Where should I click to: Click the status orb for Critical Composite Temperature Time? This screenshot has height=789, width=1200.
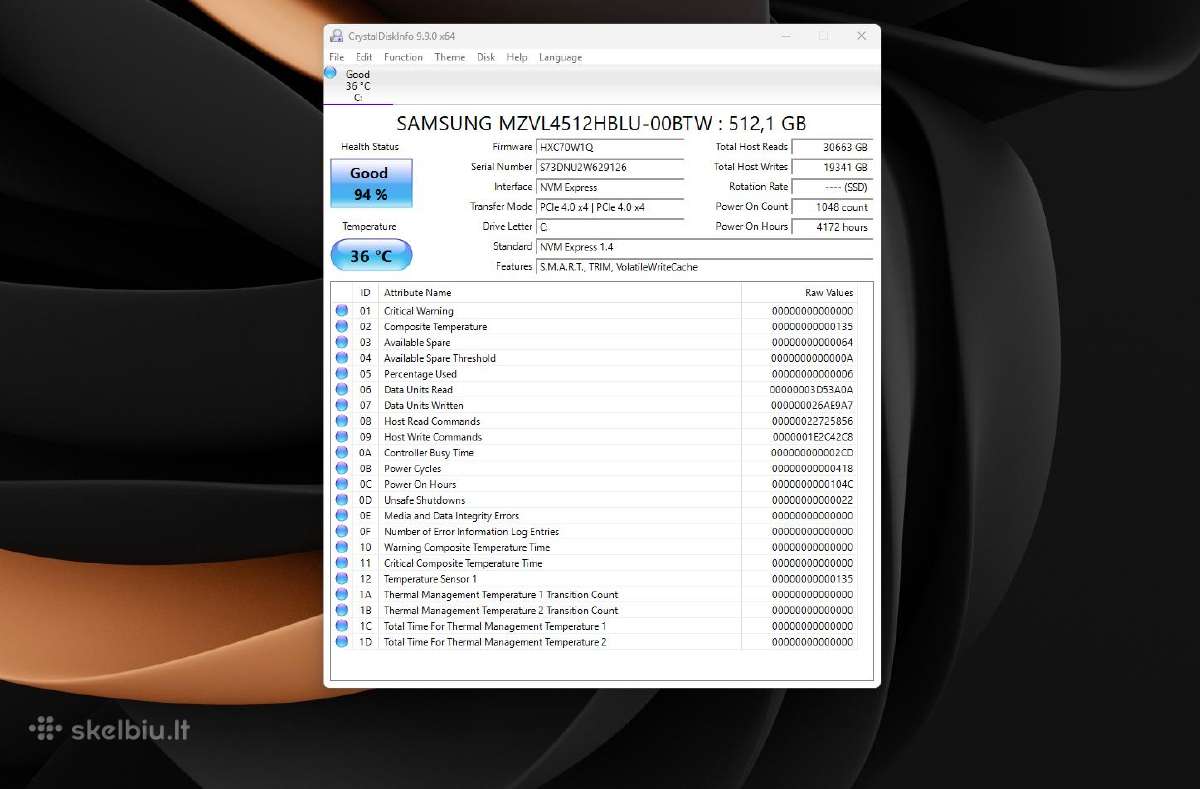click(x=342, y=563)
